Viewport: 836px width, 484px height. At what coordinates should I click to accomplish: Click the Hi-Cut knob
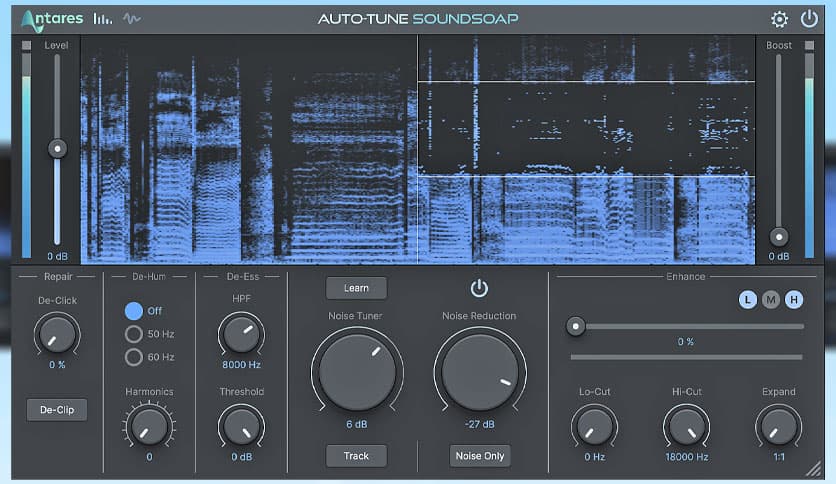(x=687, y=426)
